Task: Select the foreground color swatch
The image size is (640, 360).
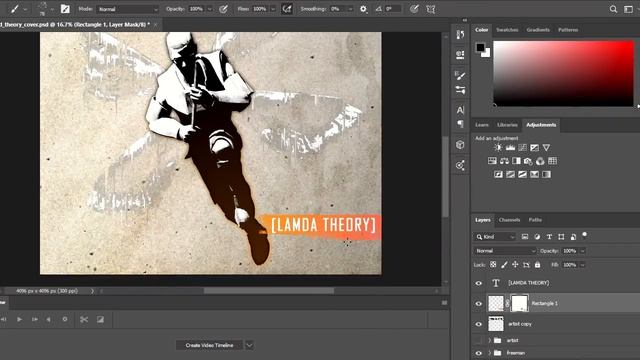Action: pyautogui.click(x=480, y=47)
